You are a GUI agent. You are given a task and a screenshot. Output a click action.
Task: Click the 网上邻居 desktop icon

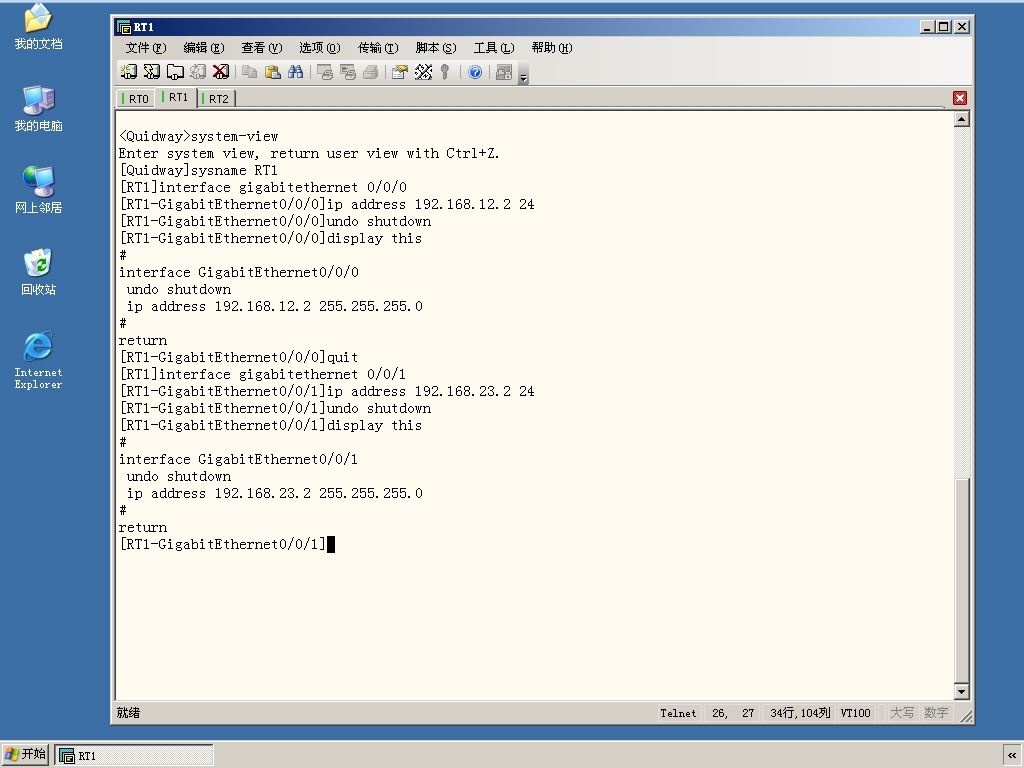[x=39, y=190]
